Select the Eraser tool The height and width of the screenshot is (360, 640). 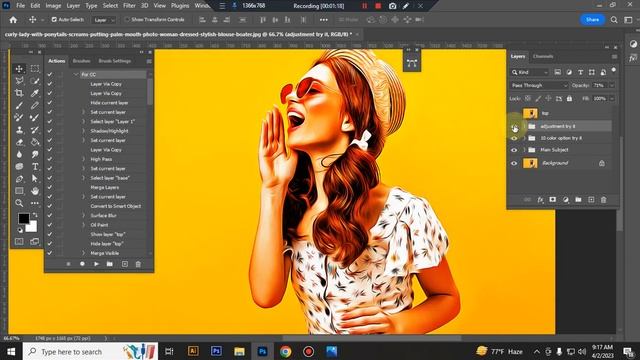click(x=19, y=142)
